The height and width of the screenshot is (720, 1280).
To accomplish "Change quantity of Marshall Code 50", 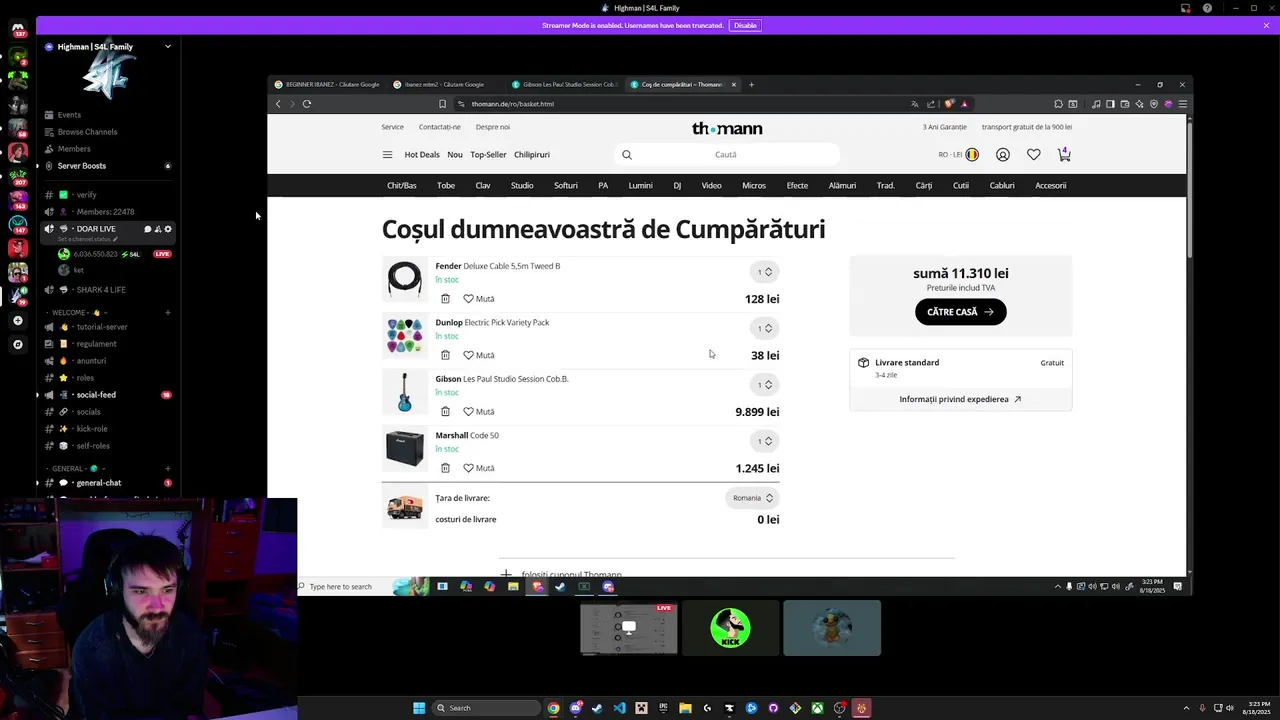I will pos(764,441).
